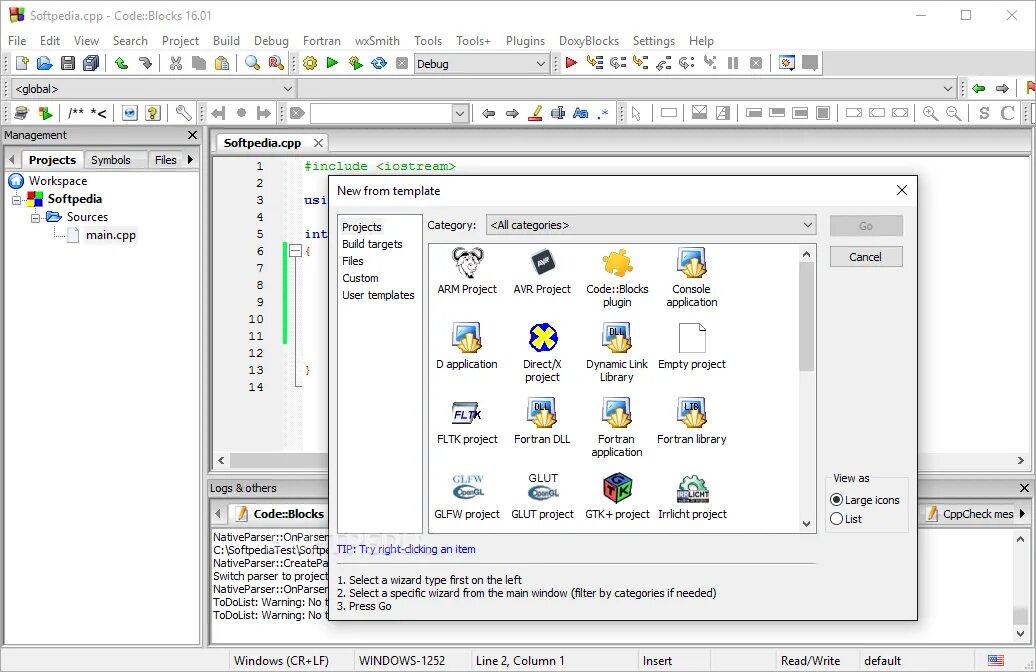This screenshot has height=672, width=1036.
Task: Click the Paste clipboard icon
Action: 222,63
